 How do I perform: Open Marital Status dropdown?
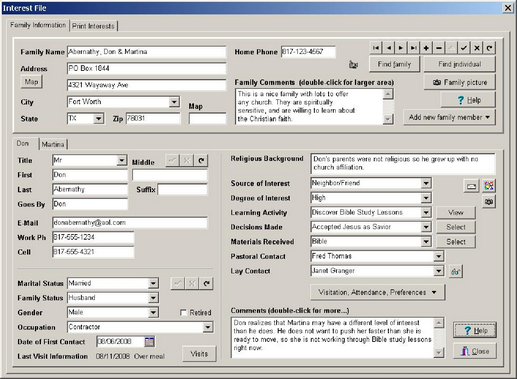153,283
